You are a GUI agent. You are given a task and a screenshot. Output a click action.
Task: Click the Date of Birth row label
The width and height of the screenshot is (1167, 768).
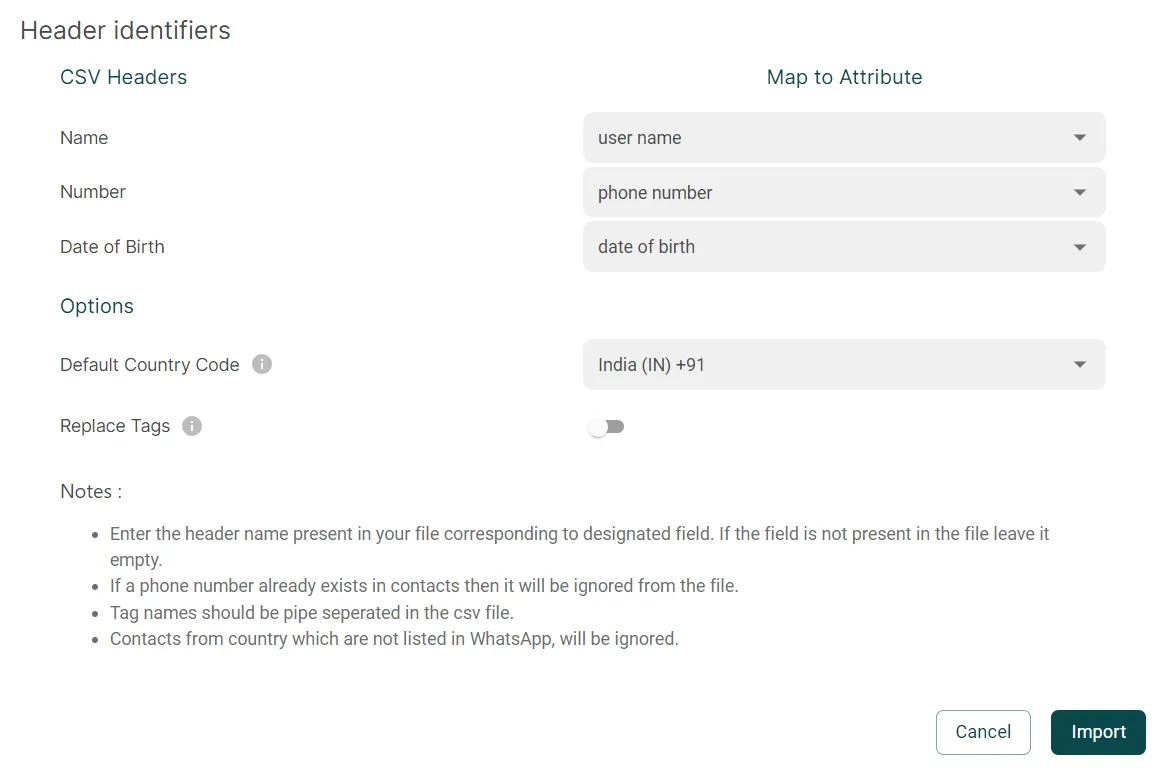112,247
